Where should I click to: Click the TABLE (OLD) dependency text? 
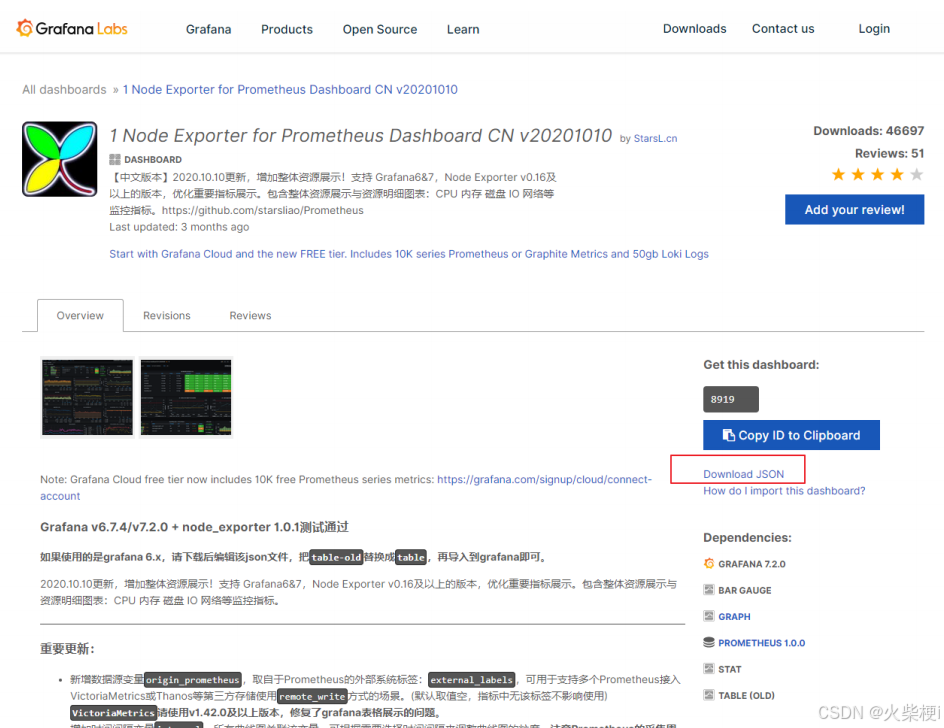point(746,695)
